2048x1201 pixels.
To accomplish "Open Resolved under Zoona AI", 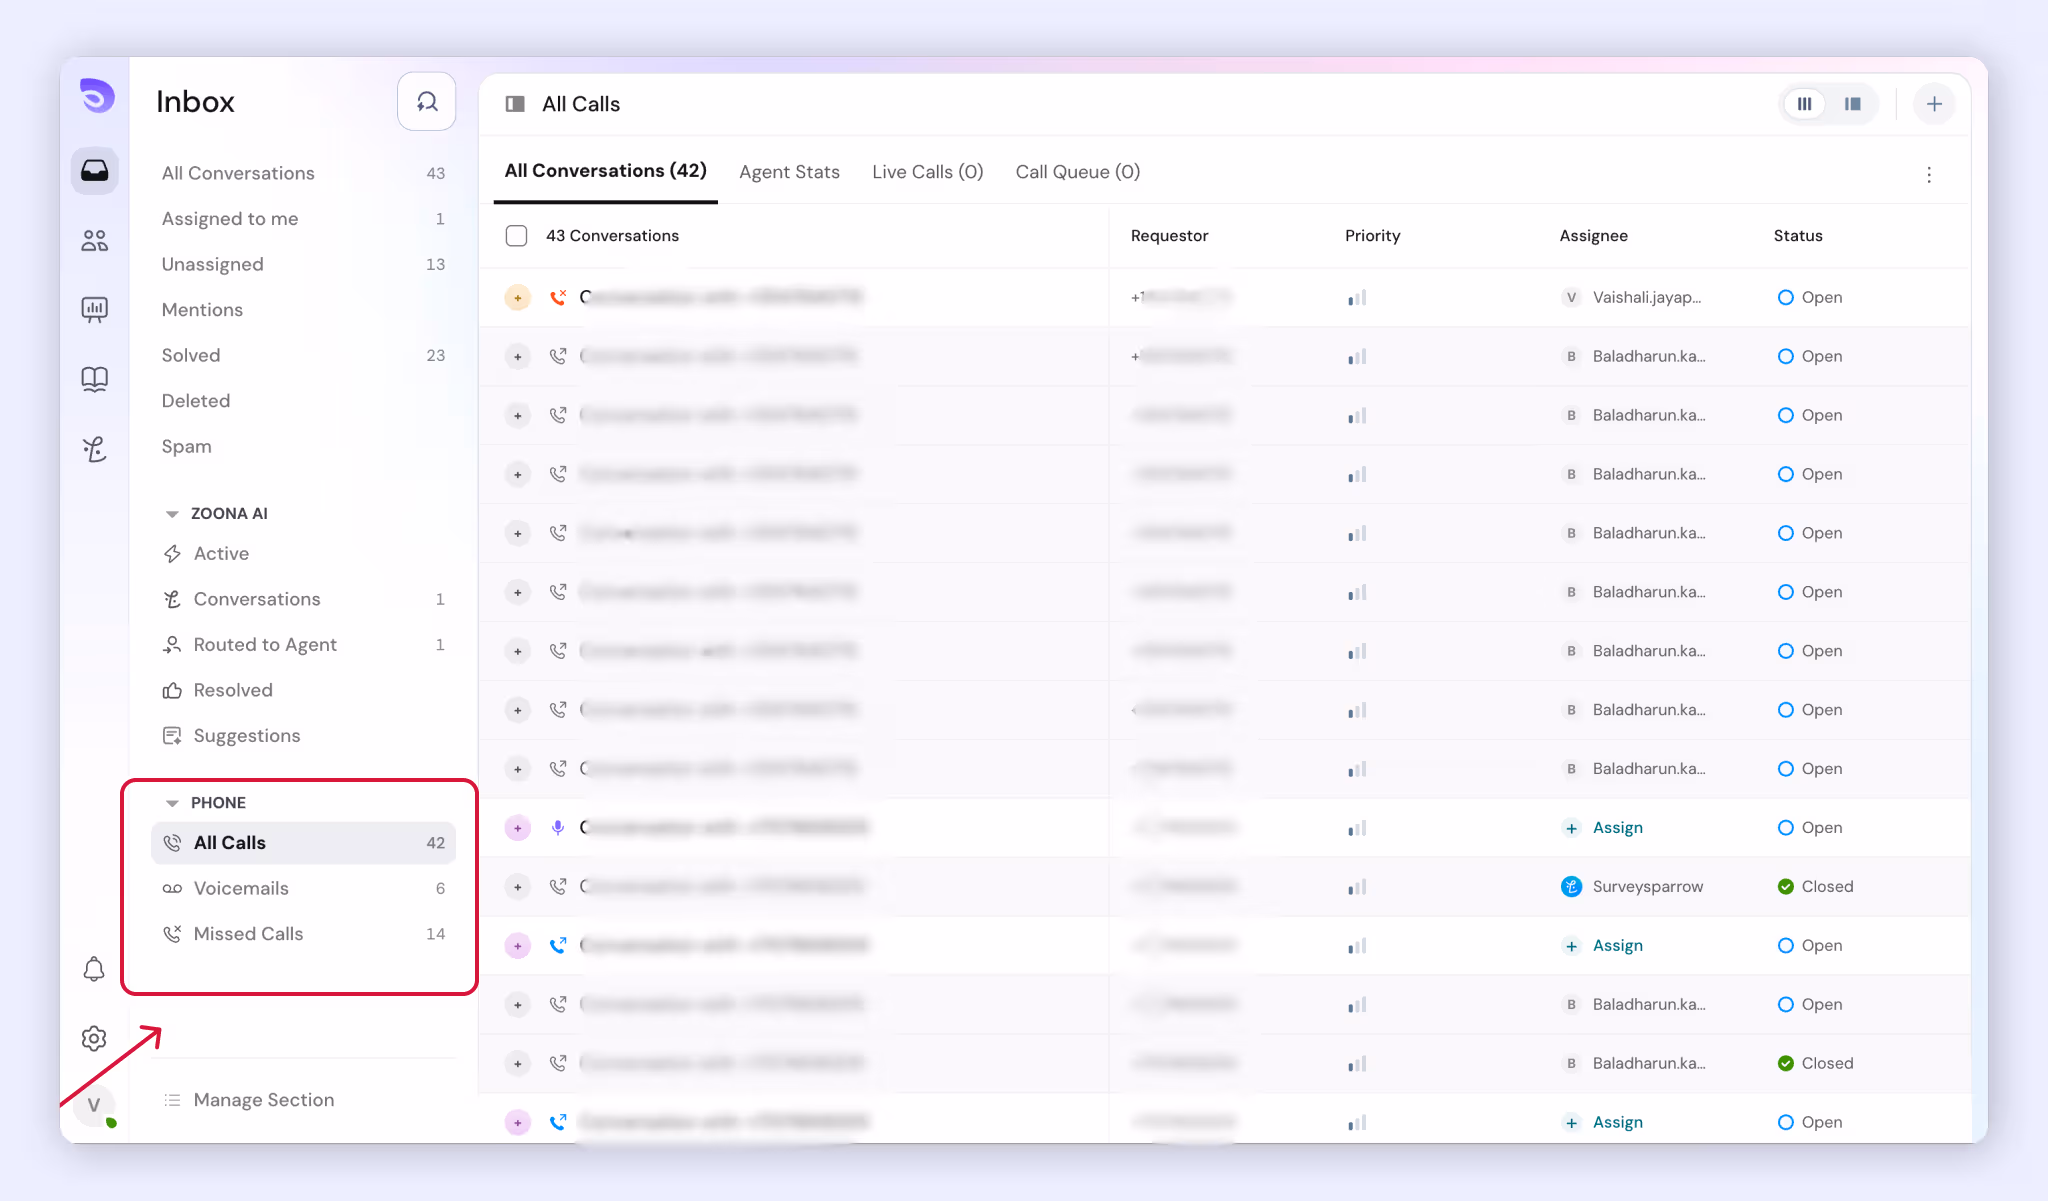I will (303, 690).
